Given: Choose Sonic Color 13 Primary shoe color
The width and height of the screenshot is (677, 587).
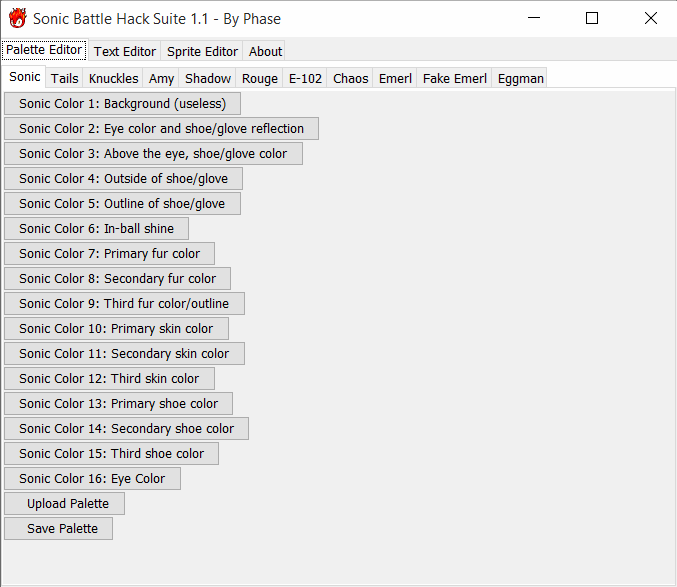Looking at the screenshot, I should [118, 403].
